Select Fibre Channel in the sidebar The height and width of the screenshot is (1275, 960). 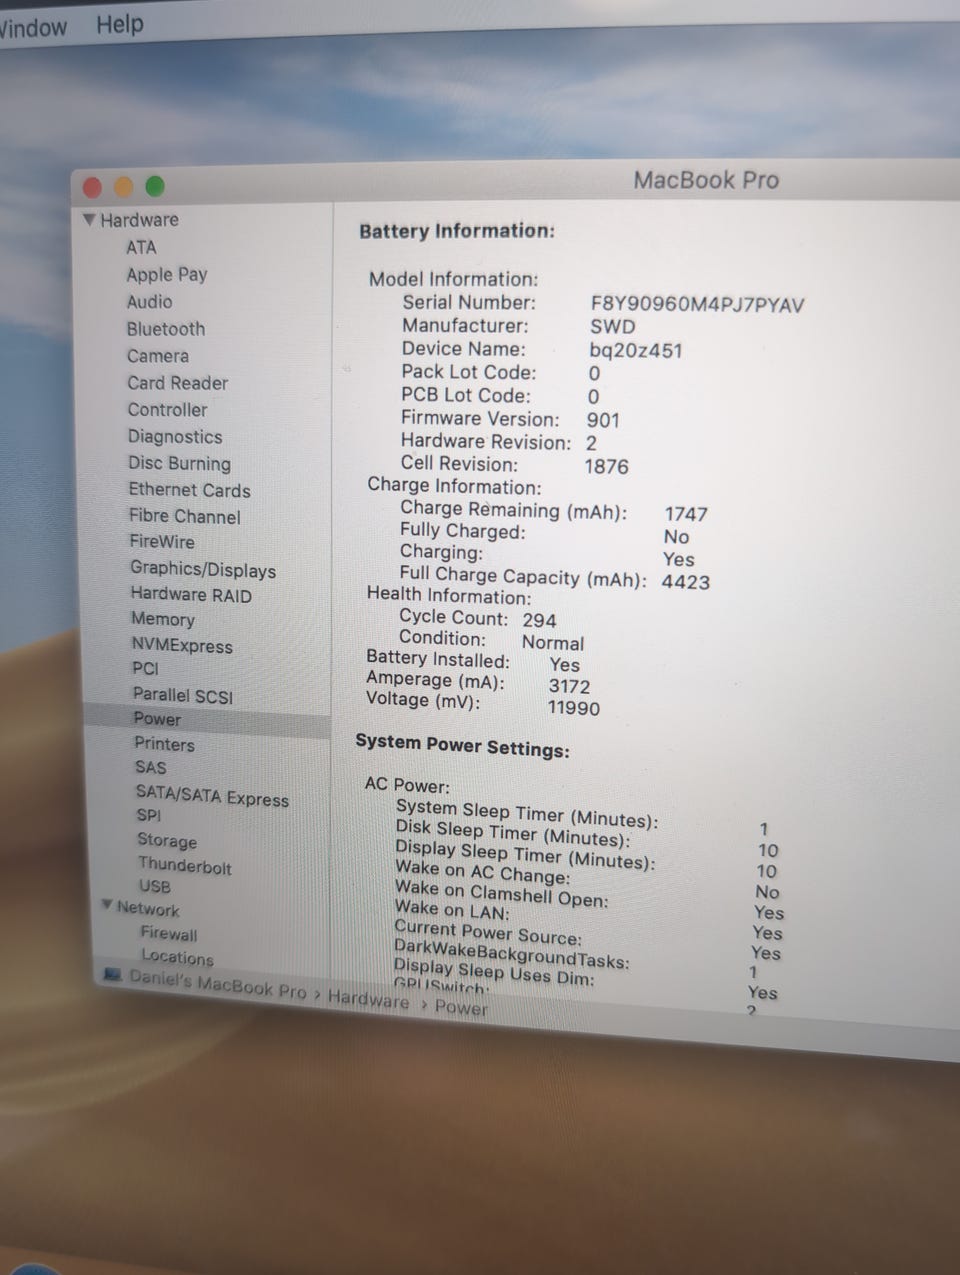184,516
